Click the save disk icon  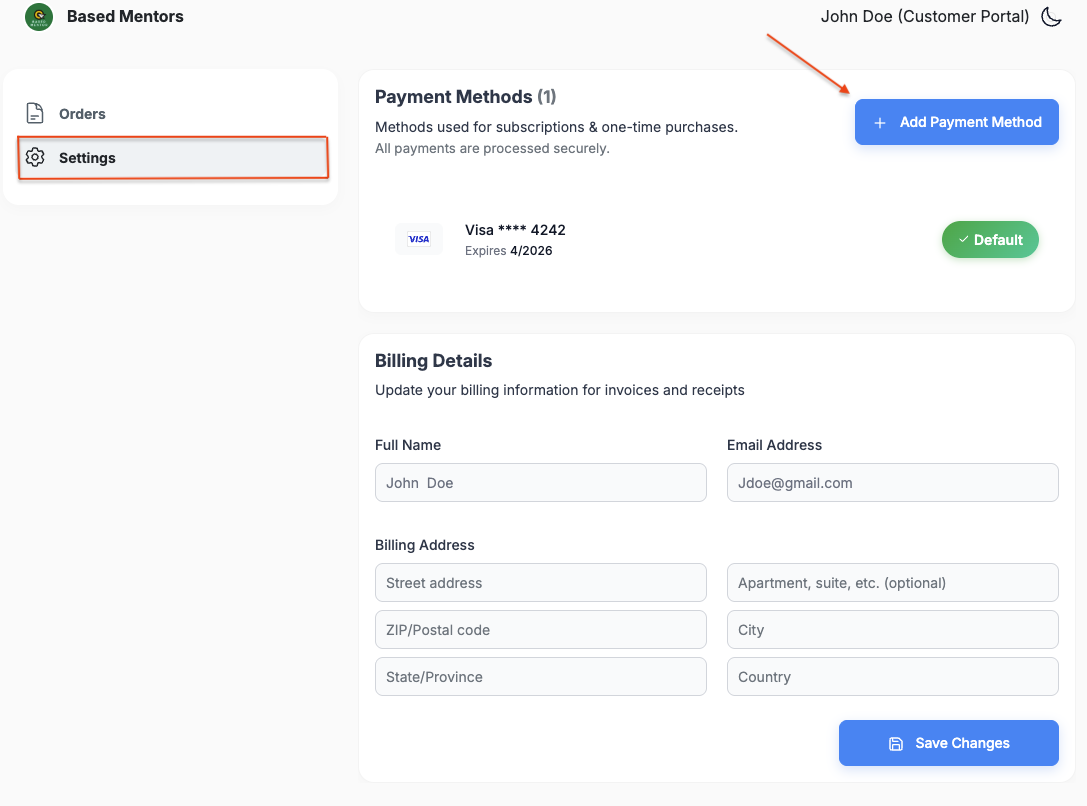pos(896,744)
